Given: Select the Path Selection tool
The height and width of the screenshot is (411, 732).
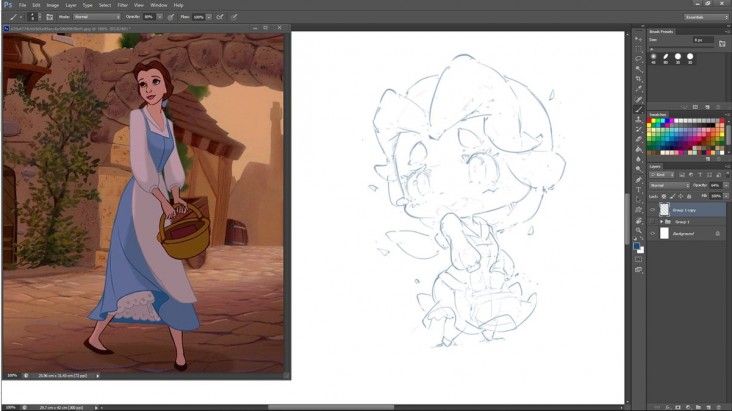Looking at the screenshot, I should pos(638,200).
